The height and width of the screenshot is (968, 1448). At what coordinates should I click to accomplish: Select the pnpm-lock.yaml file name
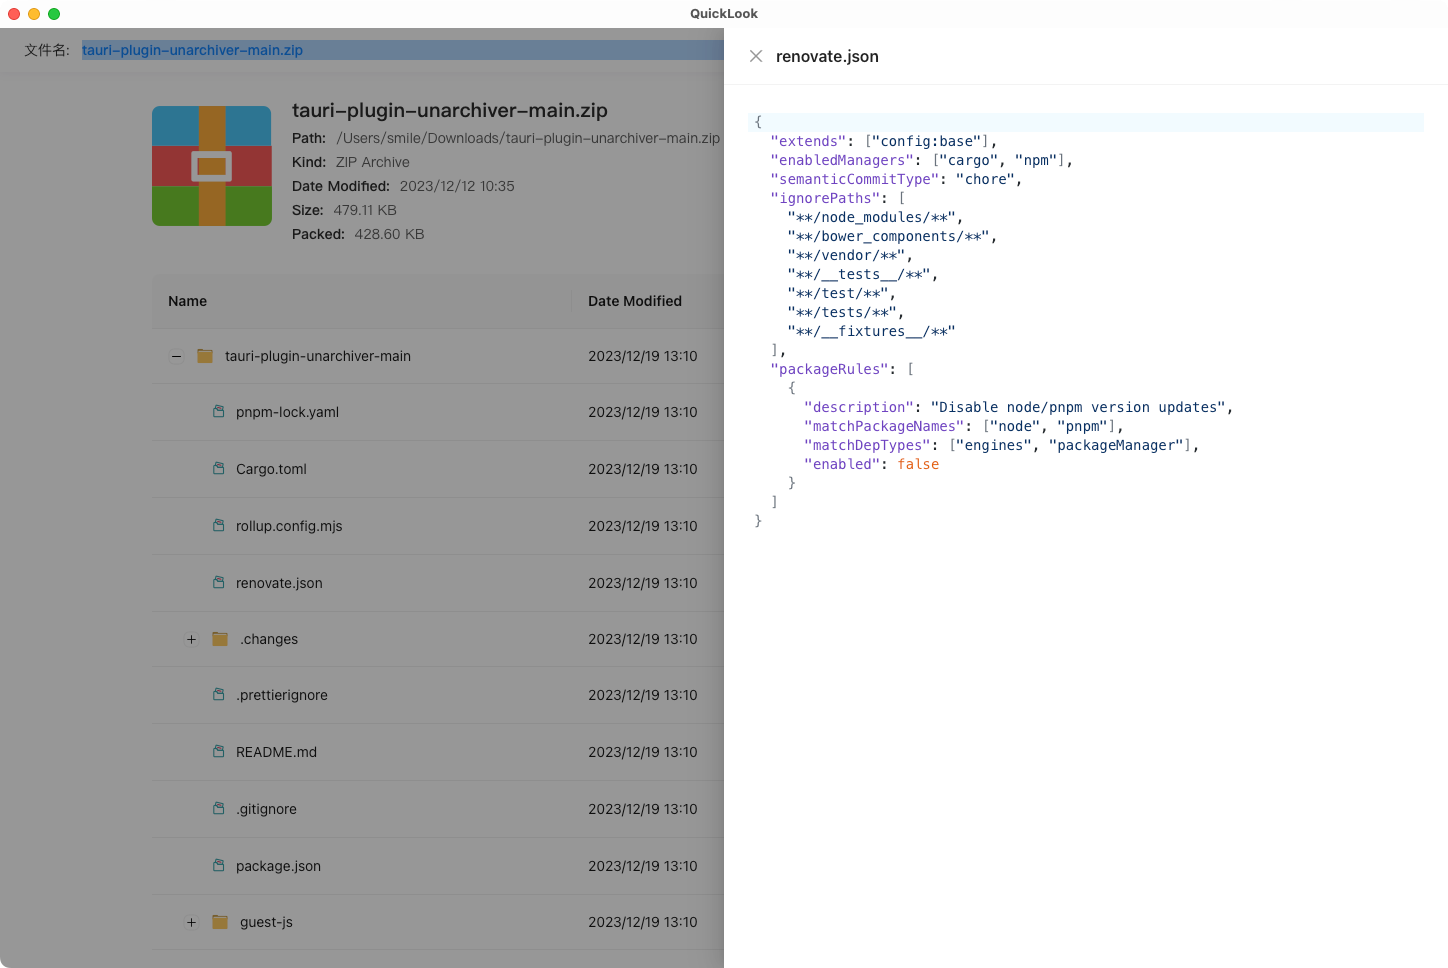tap(287, 412)
